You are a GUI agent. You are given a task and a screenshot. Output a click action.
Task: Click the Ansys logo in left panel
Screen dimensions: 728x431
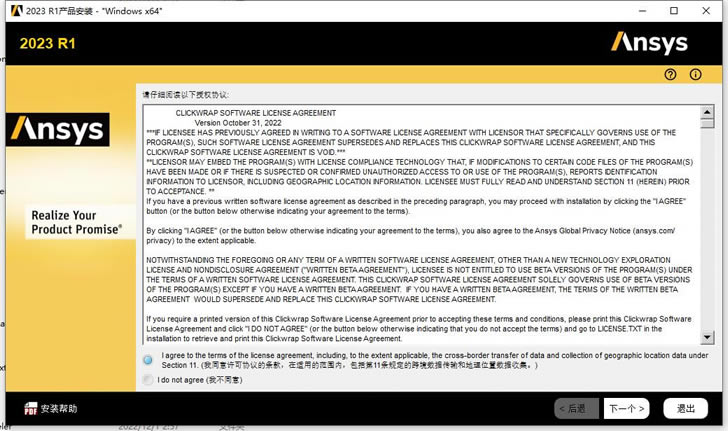(x=58, y=130)
